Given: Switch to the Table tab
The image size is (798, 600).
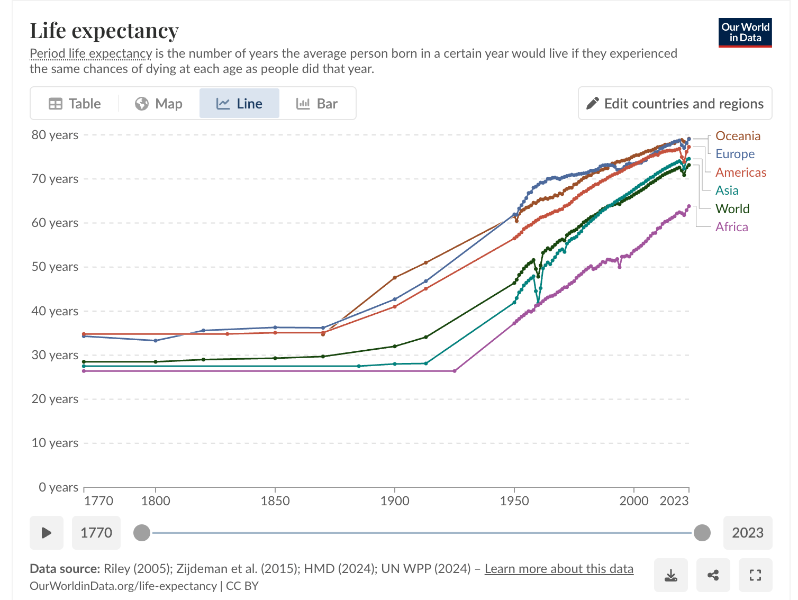Looking at the screenshot, I should coord(75,103).
